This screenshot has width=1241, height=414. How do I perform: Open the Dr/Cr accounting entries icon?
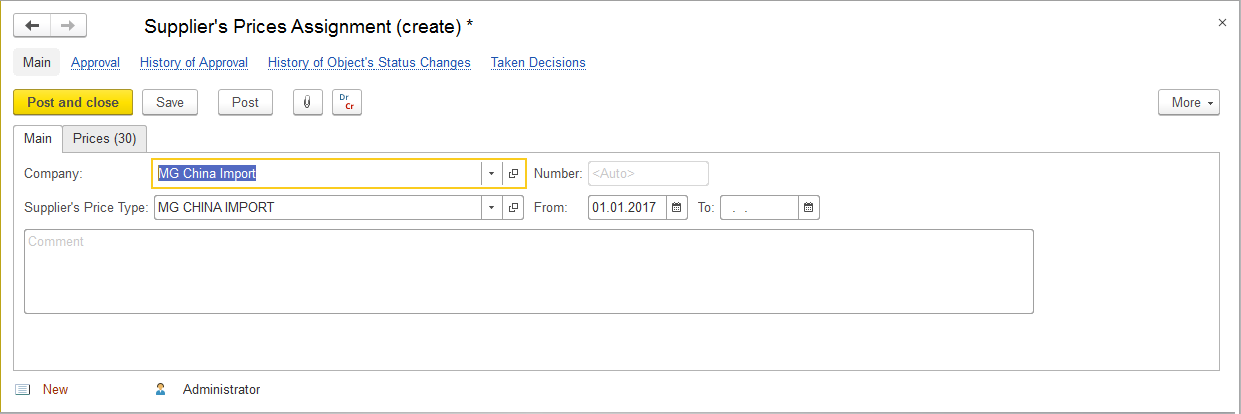pos(347,102)
